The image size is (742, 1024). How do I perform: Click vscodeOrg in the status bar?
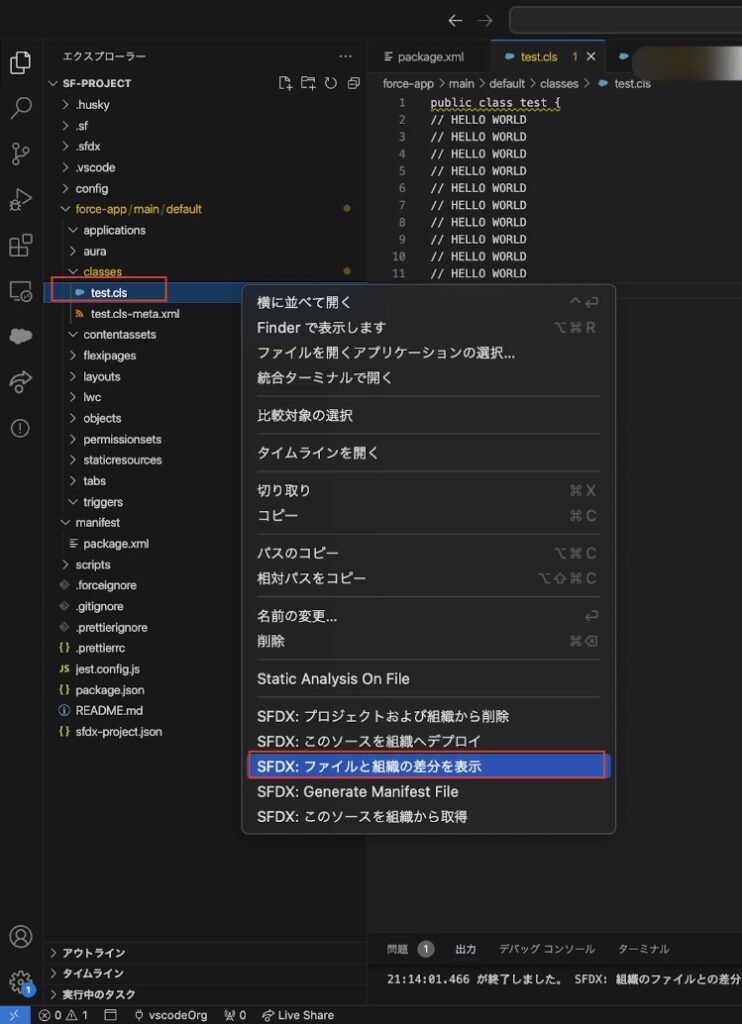(168, 1015)
